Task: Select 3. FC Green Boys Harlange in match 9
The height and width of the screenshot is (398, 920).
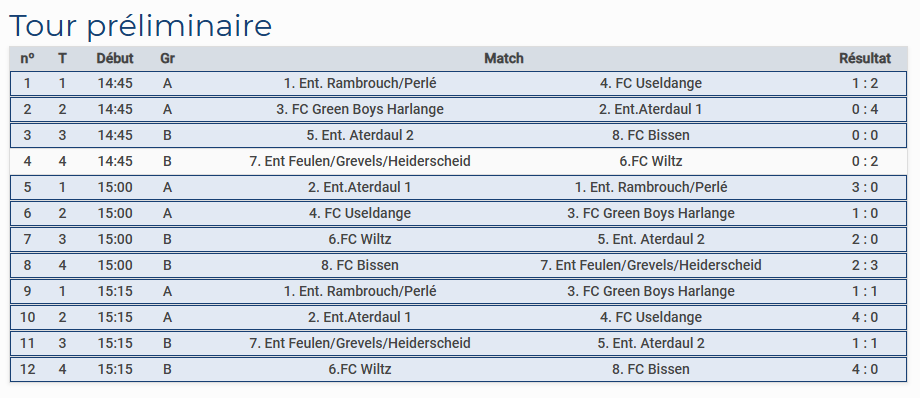Action: click(x=651, y=291)
